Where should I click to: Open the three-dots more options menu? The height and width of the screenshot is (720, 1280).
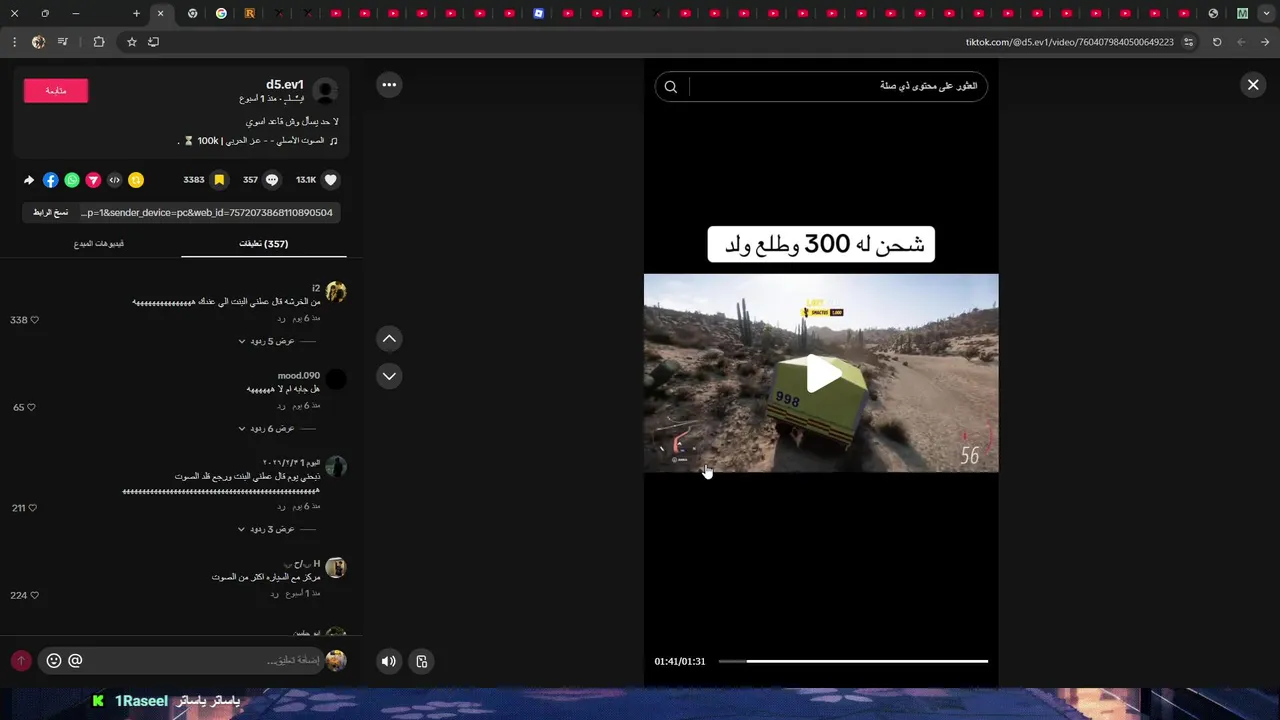pyautogui.click(x=389, y=85)
